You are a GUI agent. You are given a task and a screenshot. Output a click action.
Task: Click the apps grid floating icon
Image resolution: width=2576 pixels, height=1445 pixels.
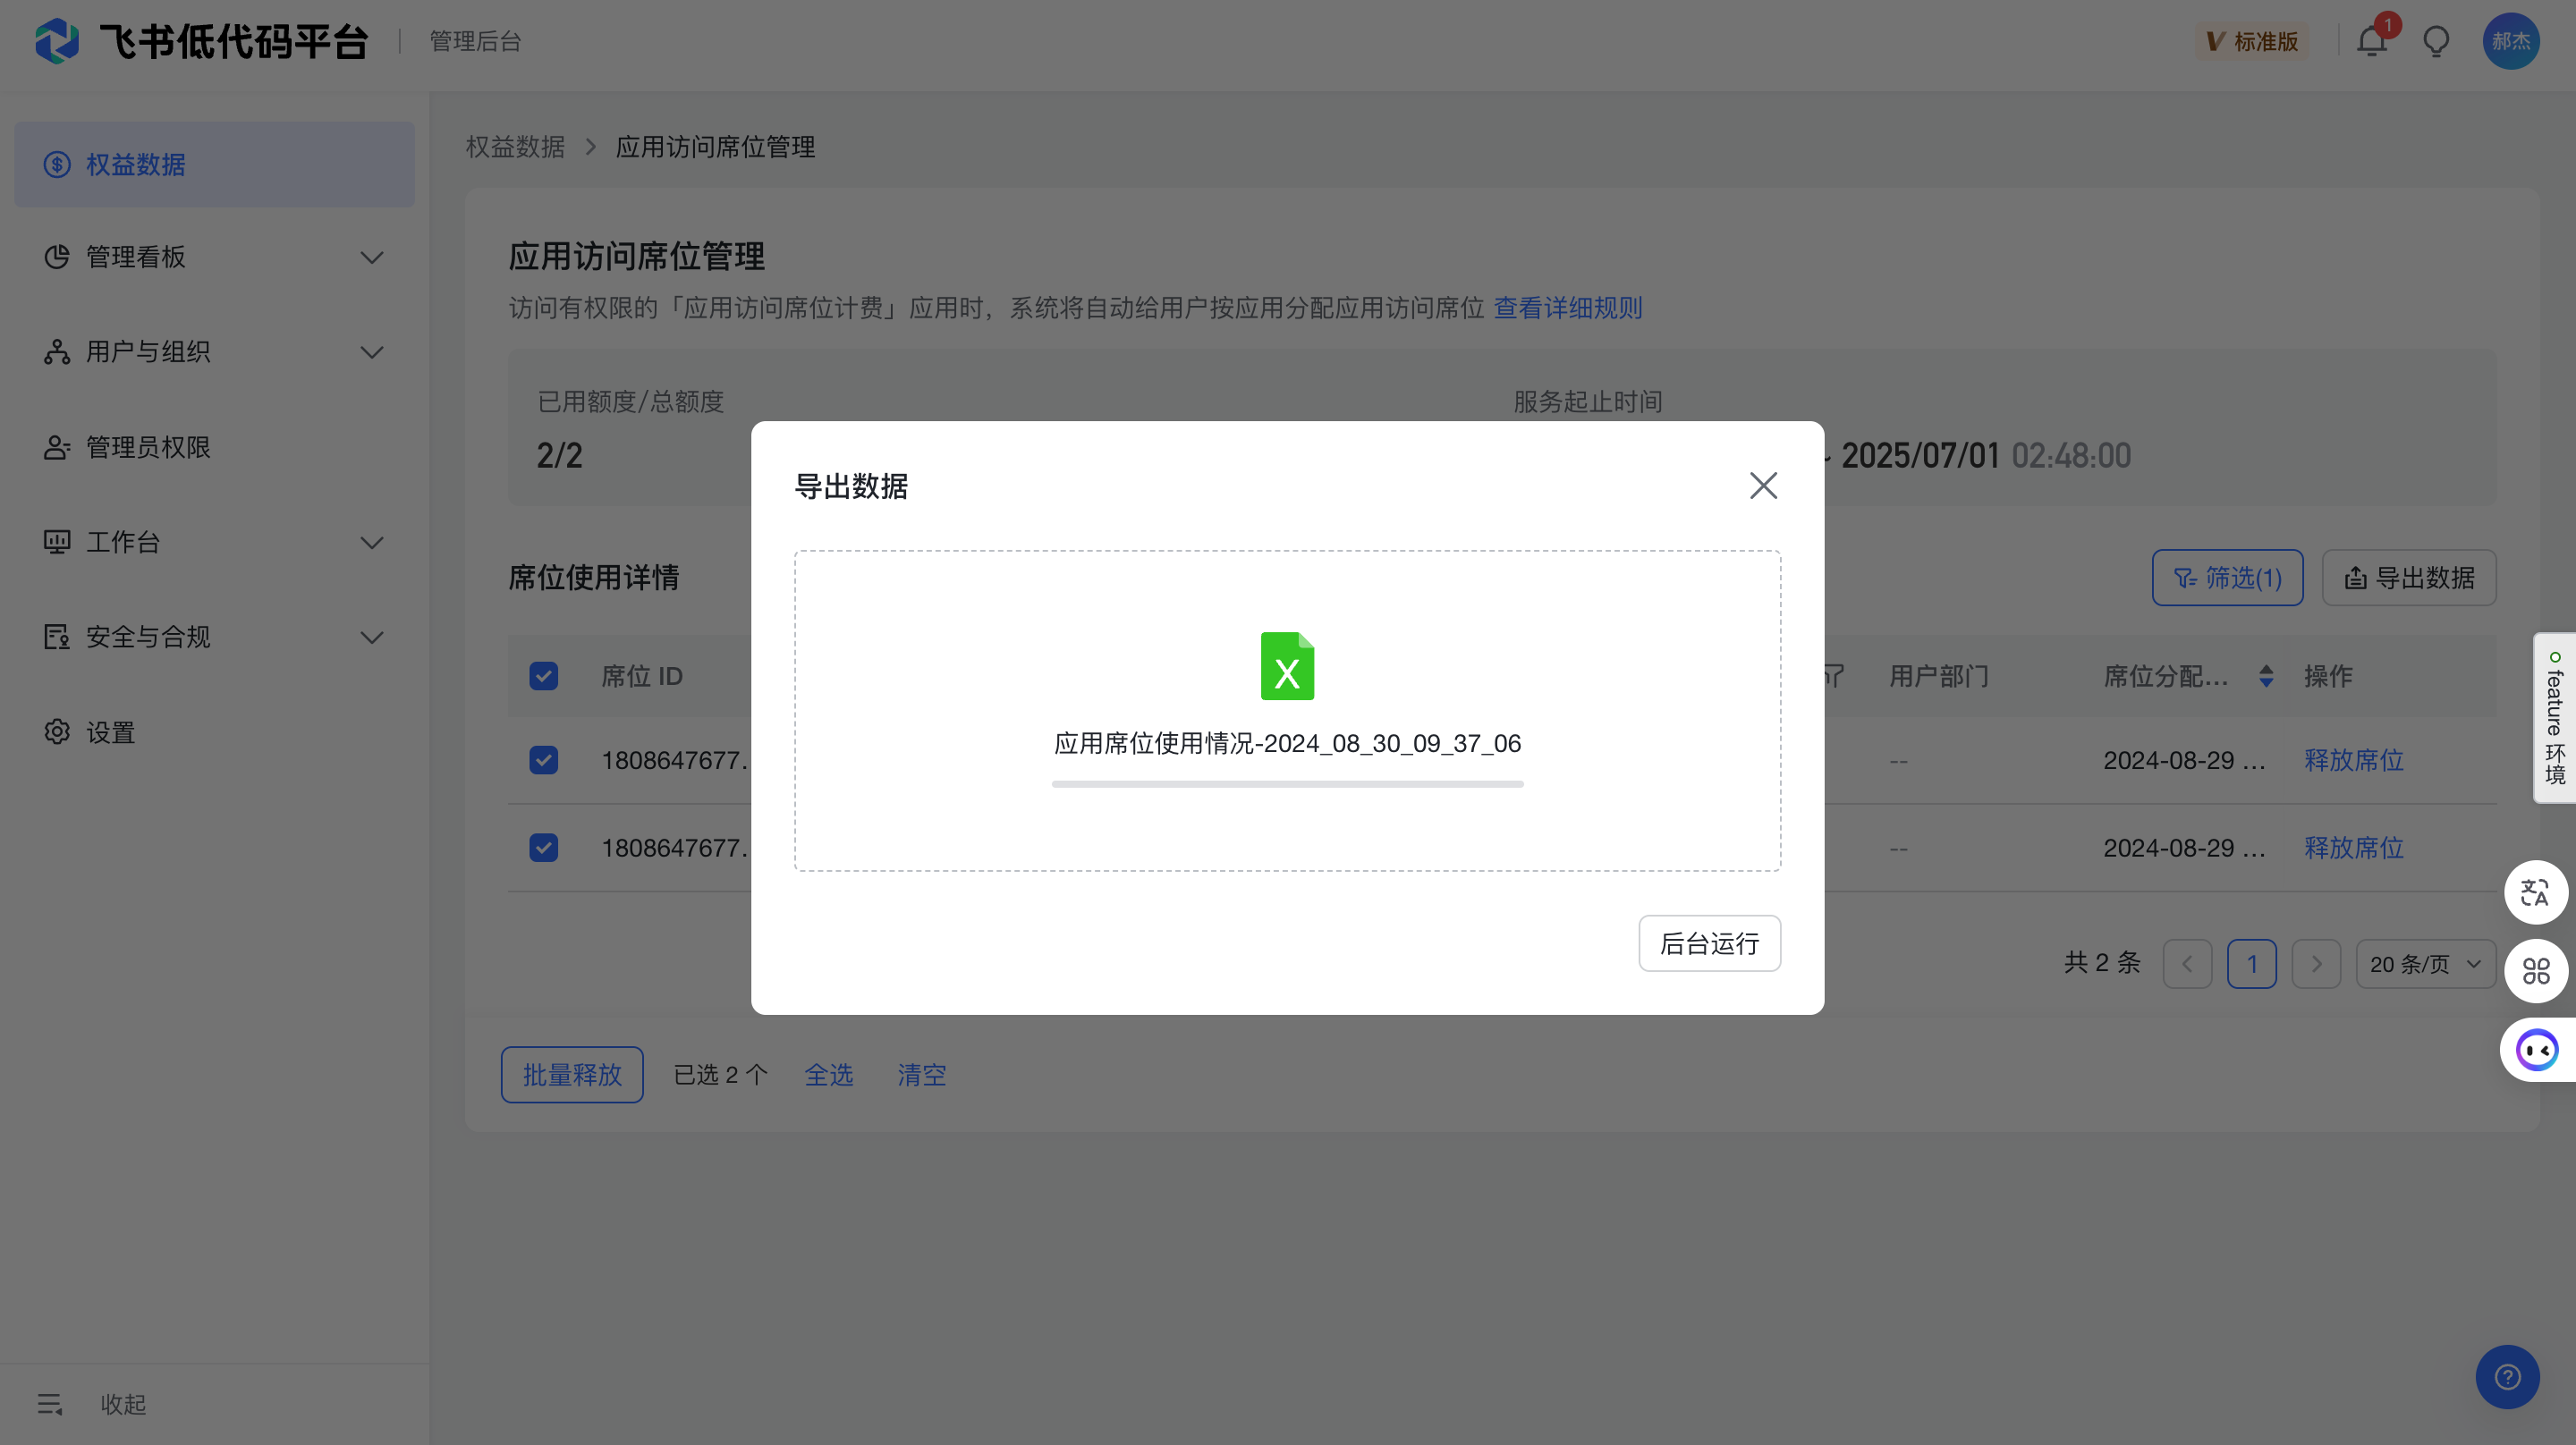coord(2535,971)
